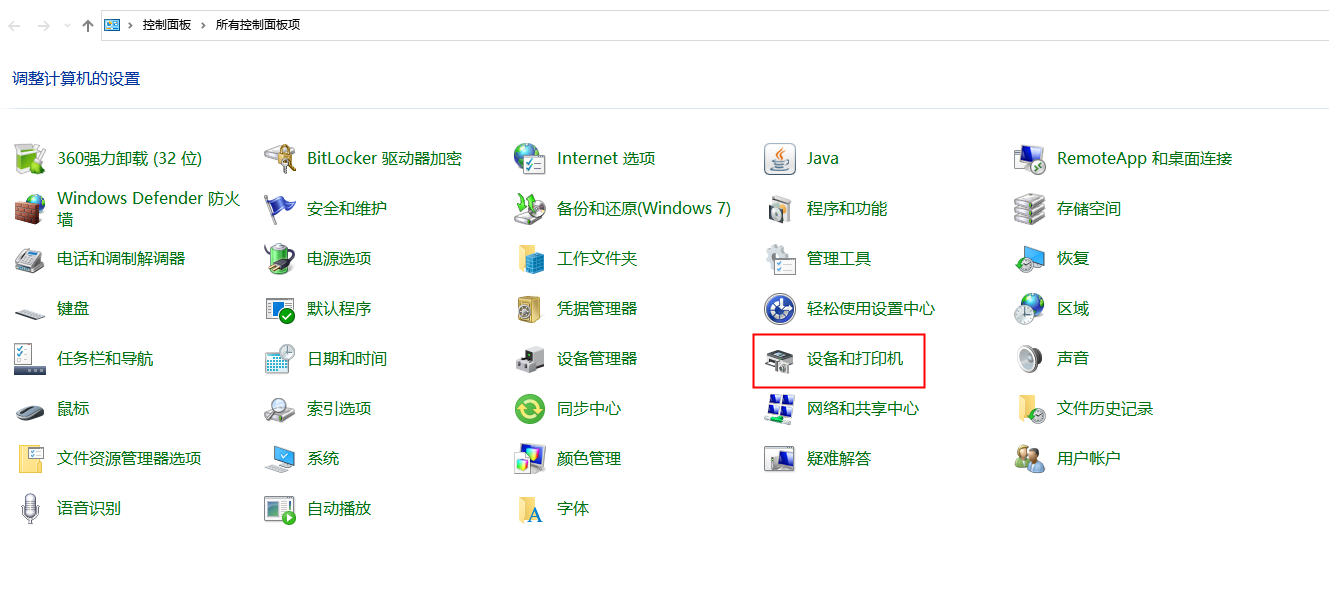
Task: Click the 字体 fonts folder icon
Action: click(529, 509)
